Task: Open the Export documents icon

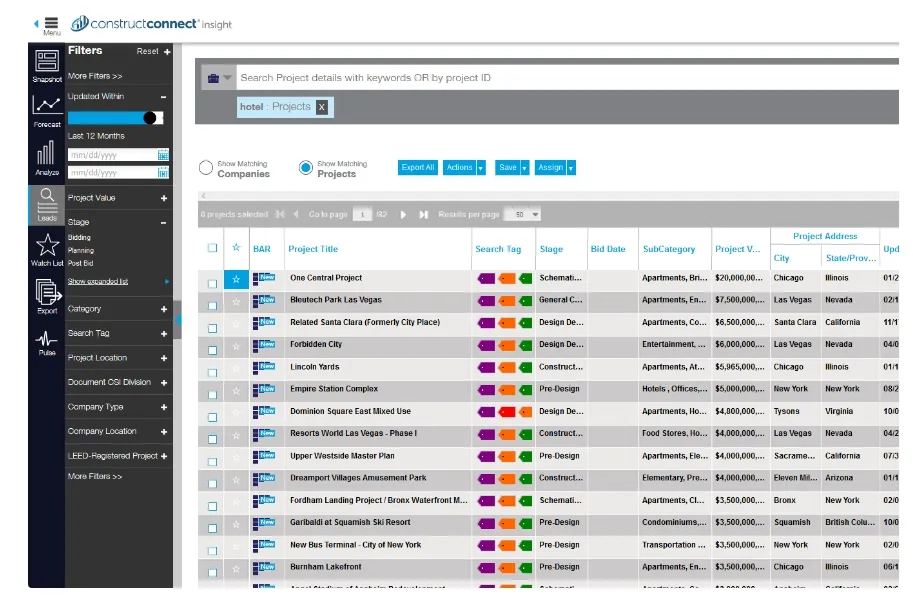Action: tap(48, 292)
